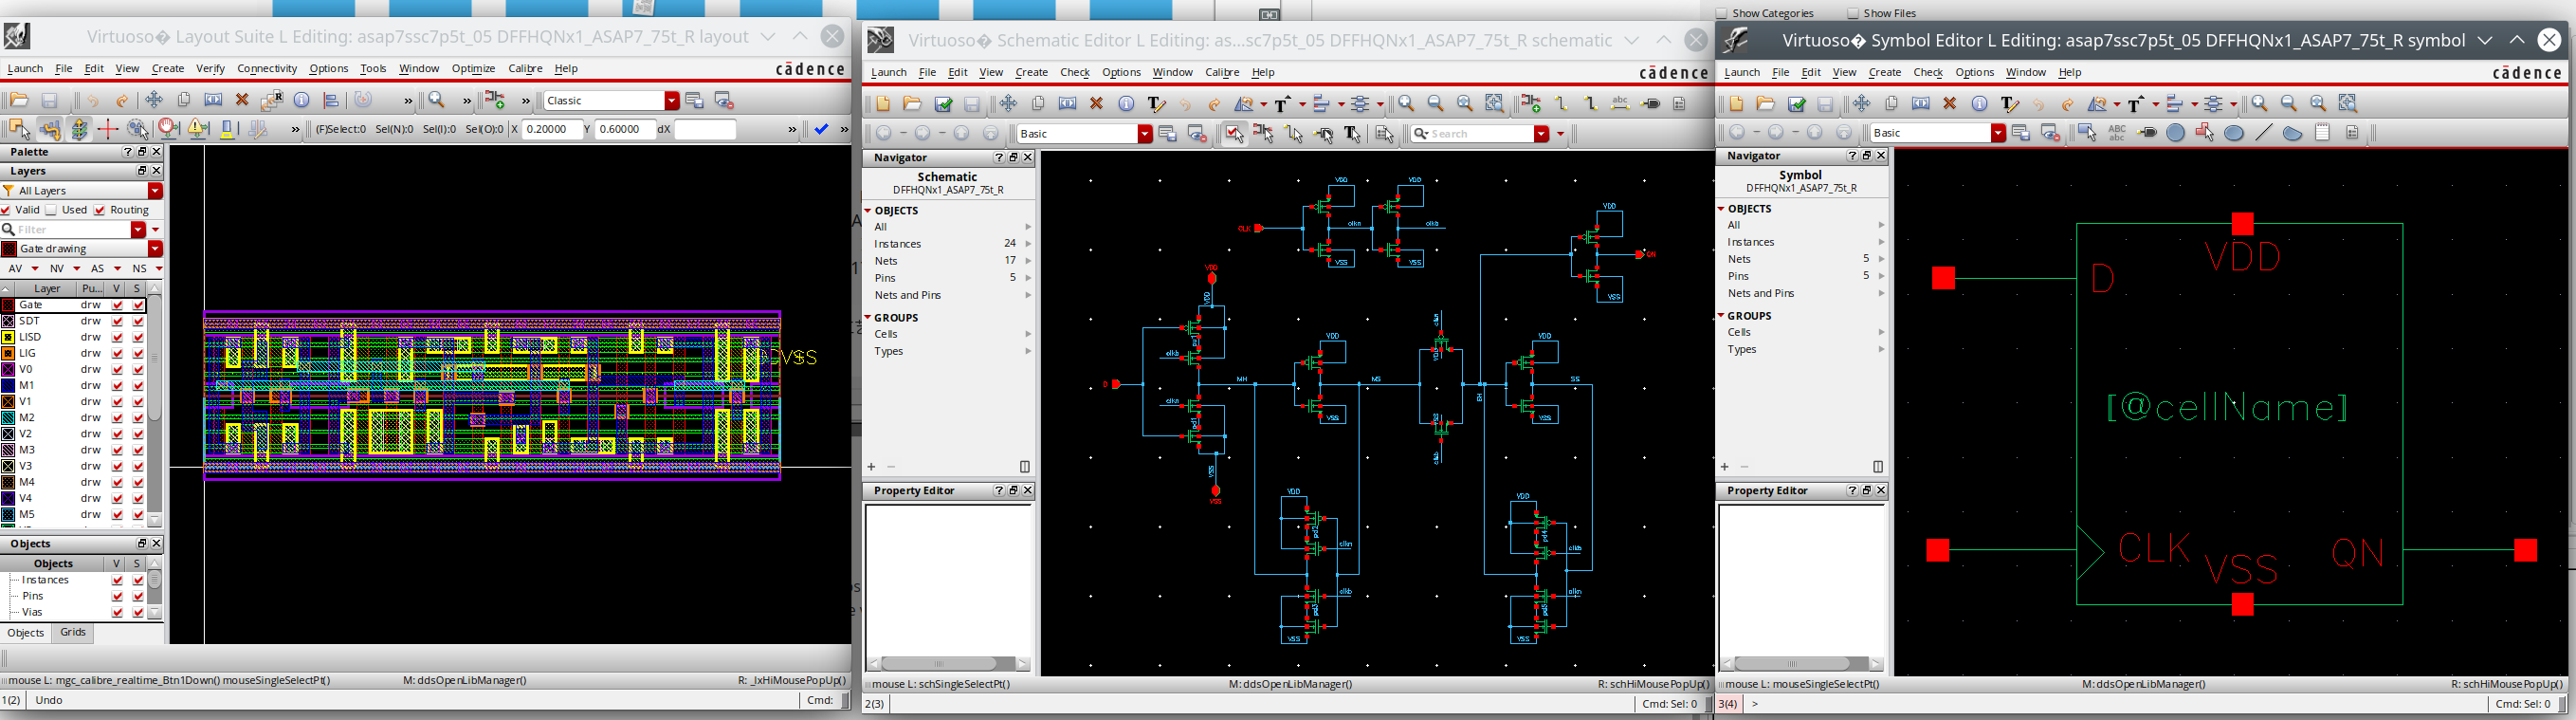Open the Gate drawing layer dropdown
Image resolution: width=2576 pixels, height=720 pixels.
[x=155, y=248]
